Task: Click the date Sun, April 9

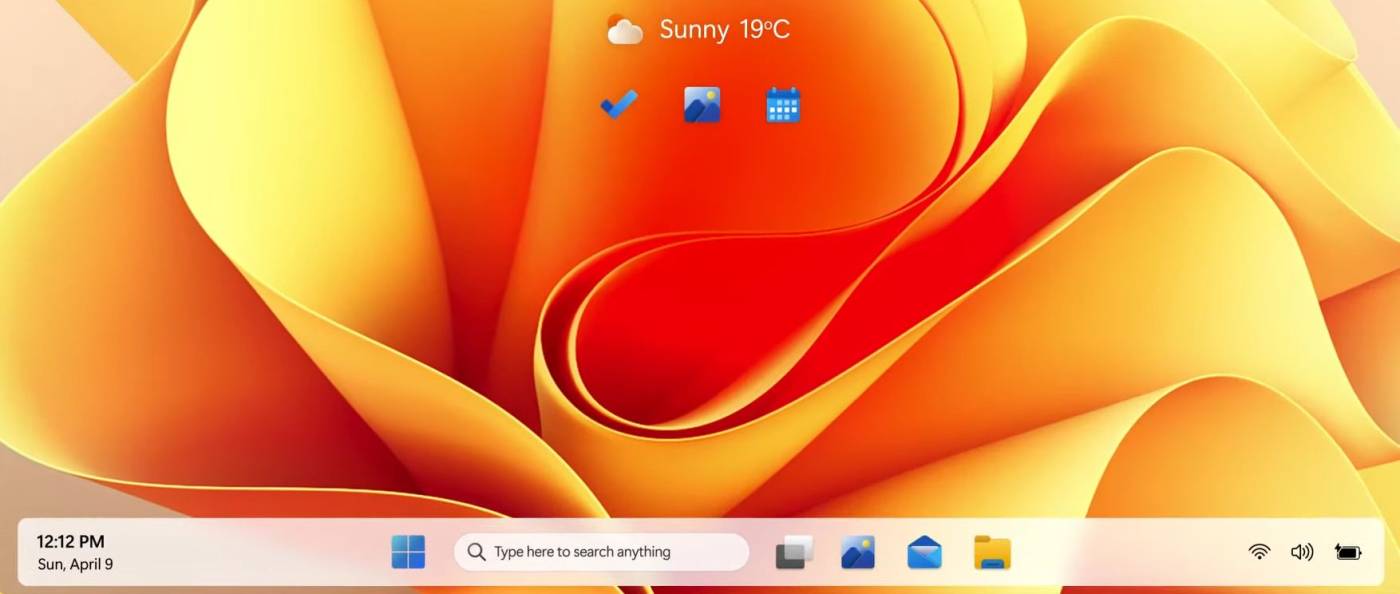Action: point(75,564)
